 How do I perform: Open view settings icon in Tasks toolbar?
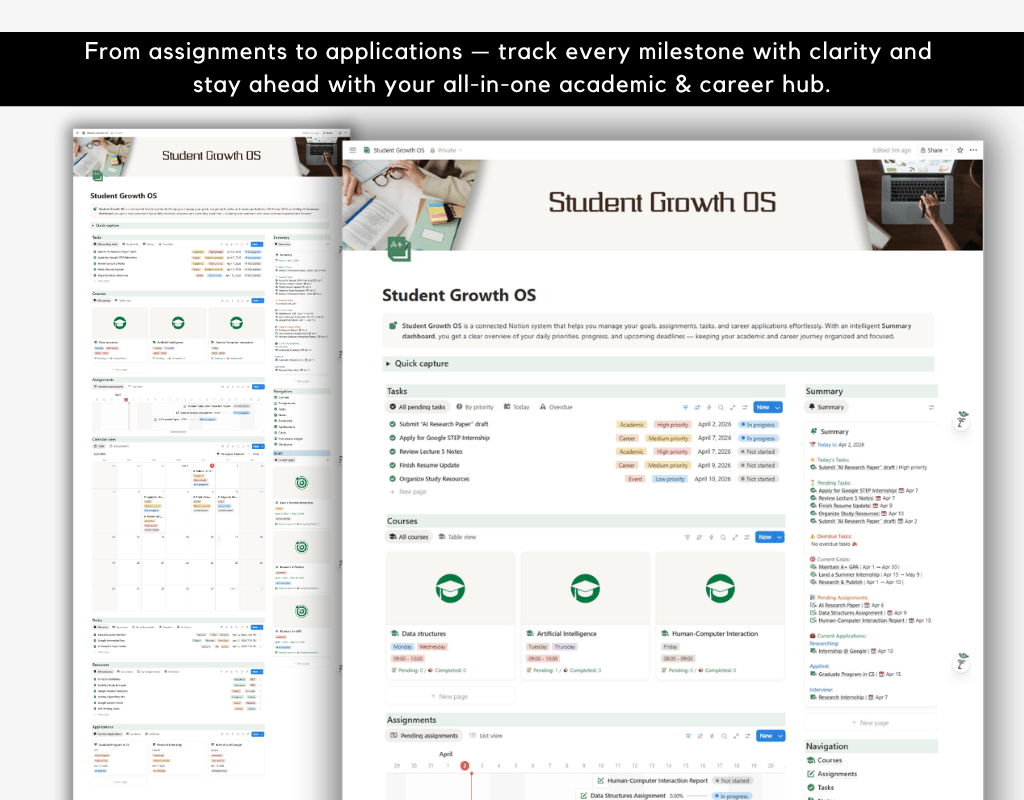pyautogui.click(x=744, y=408)
